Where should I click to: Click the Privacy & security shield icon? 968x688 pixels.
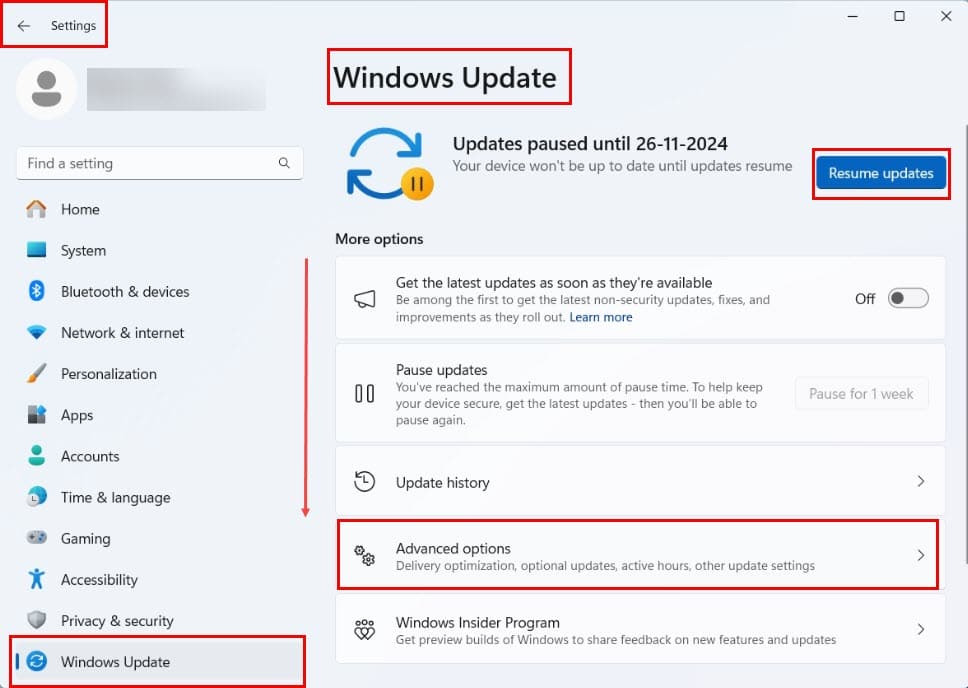[36, 620]
